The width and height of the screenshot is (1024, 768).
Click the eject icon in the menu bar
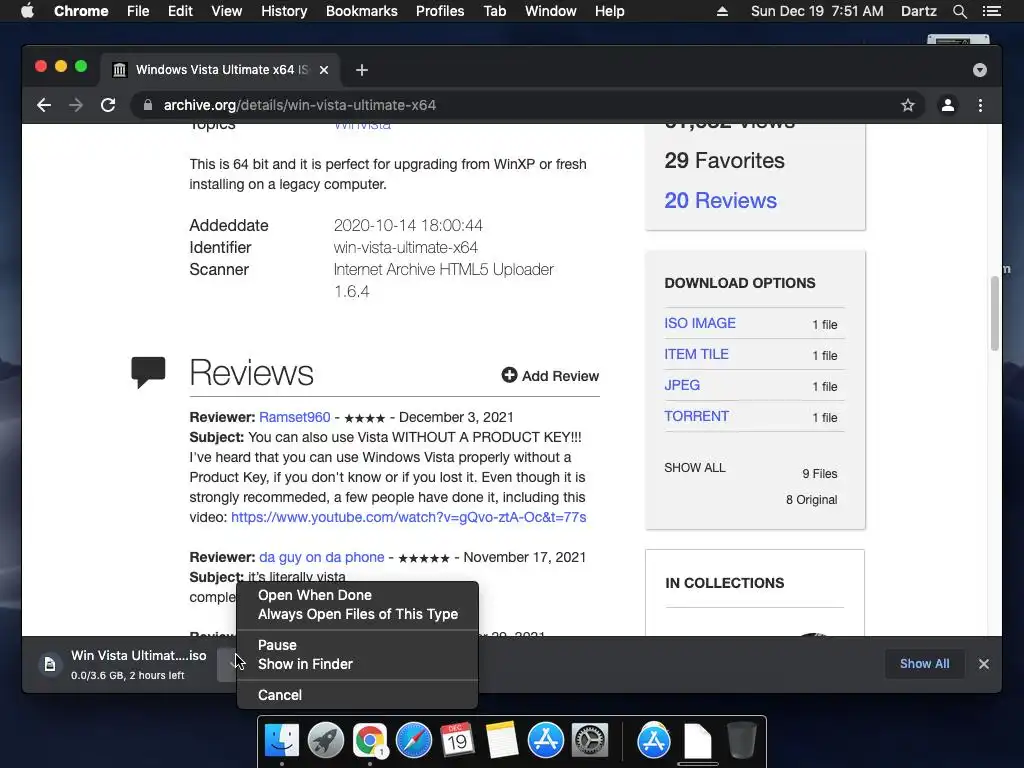coord(722,11)
